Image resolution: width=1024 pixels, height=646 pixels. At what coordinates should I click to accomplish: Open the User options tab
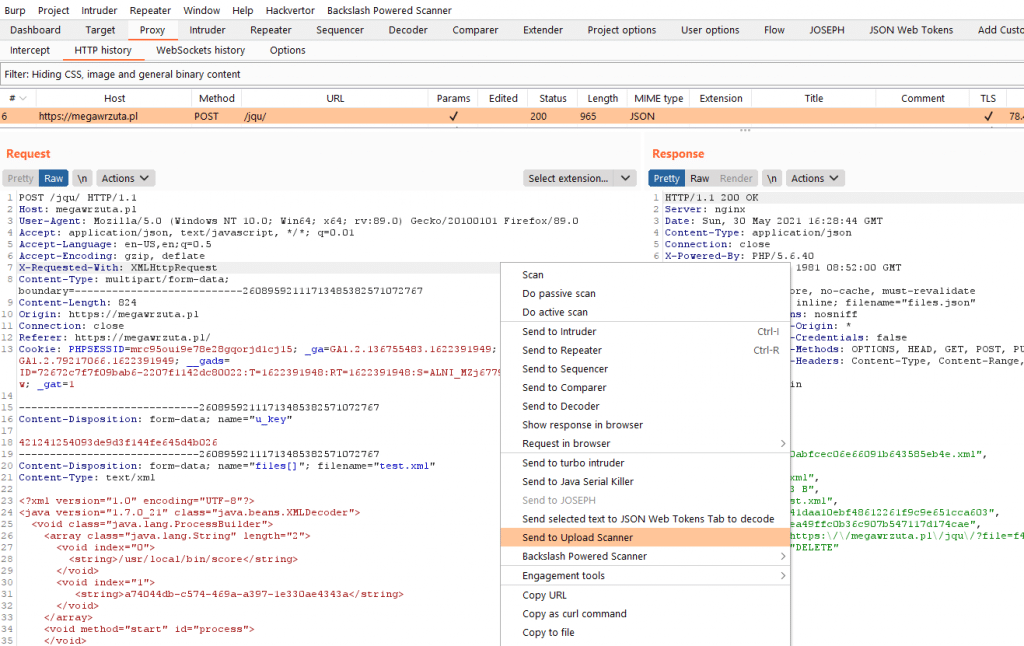click(x=710, y=30)
